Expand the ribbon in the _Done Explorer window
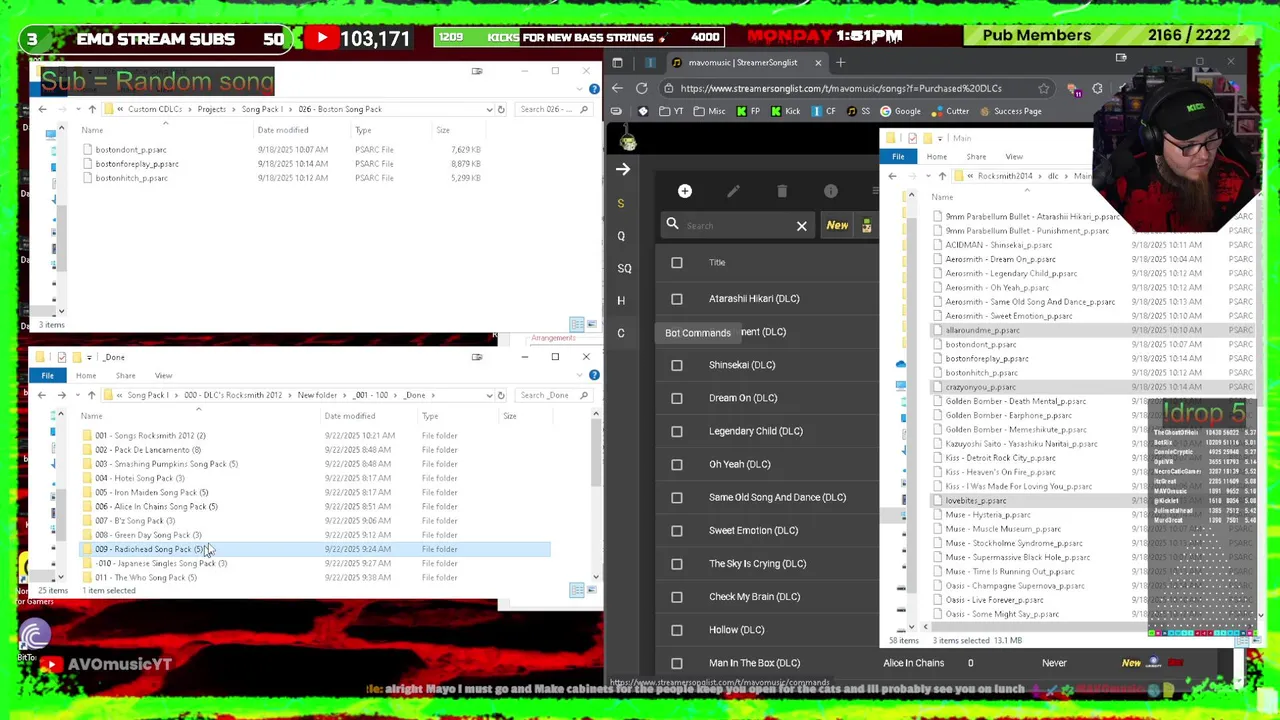1280x720 pixels. pyautogui.click(x=581, y=375)
